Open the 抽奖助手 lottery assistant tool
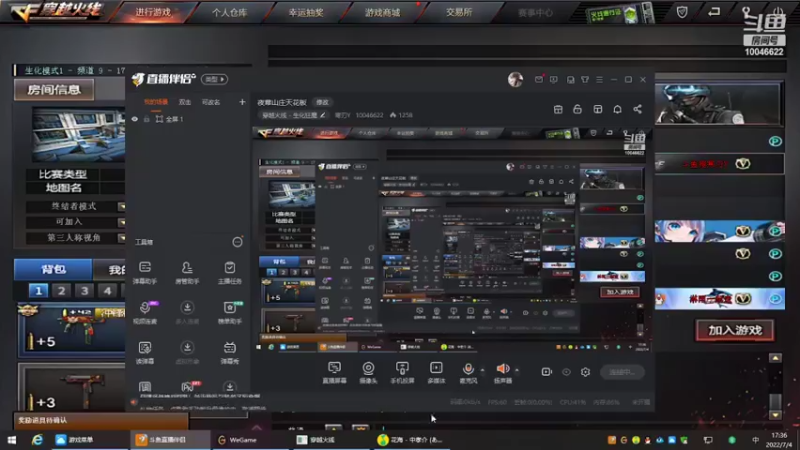 click(230, 312)
